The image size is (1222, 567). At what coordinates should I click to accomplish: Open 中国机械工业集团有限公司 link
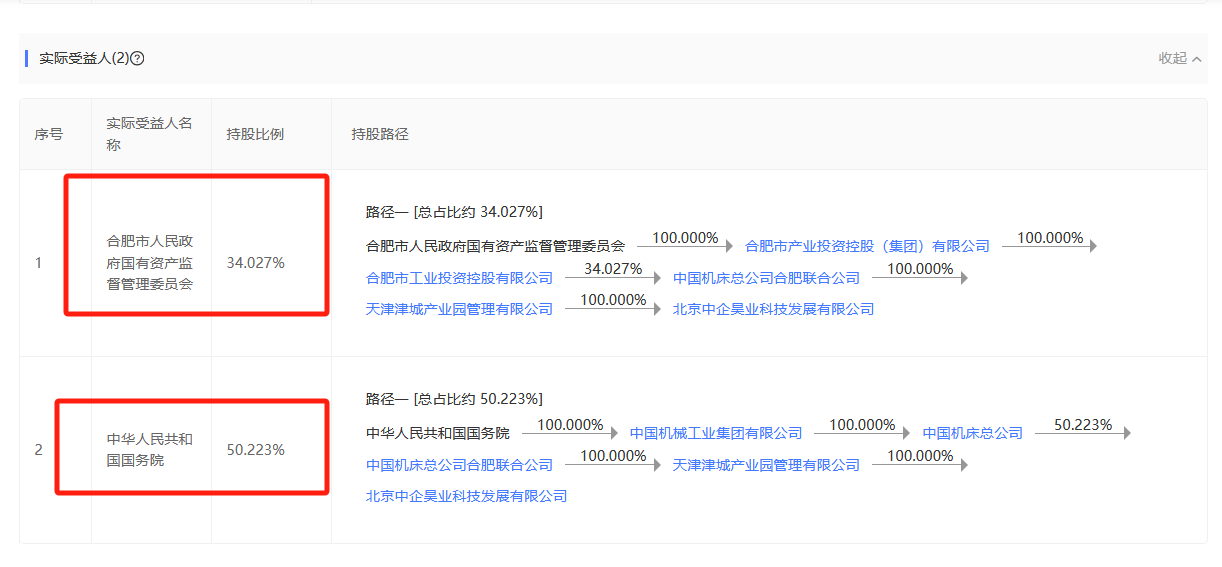tap(716, 433)
